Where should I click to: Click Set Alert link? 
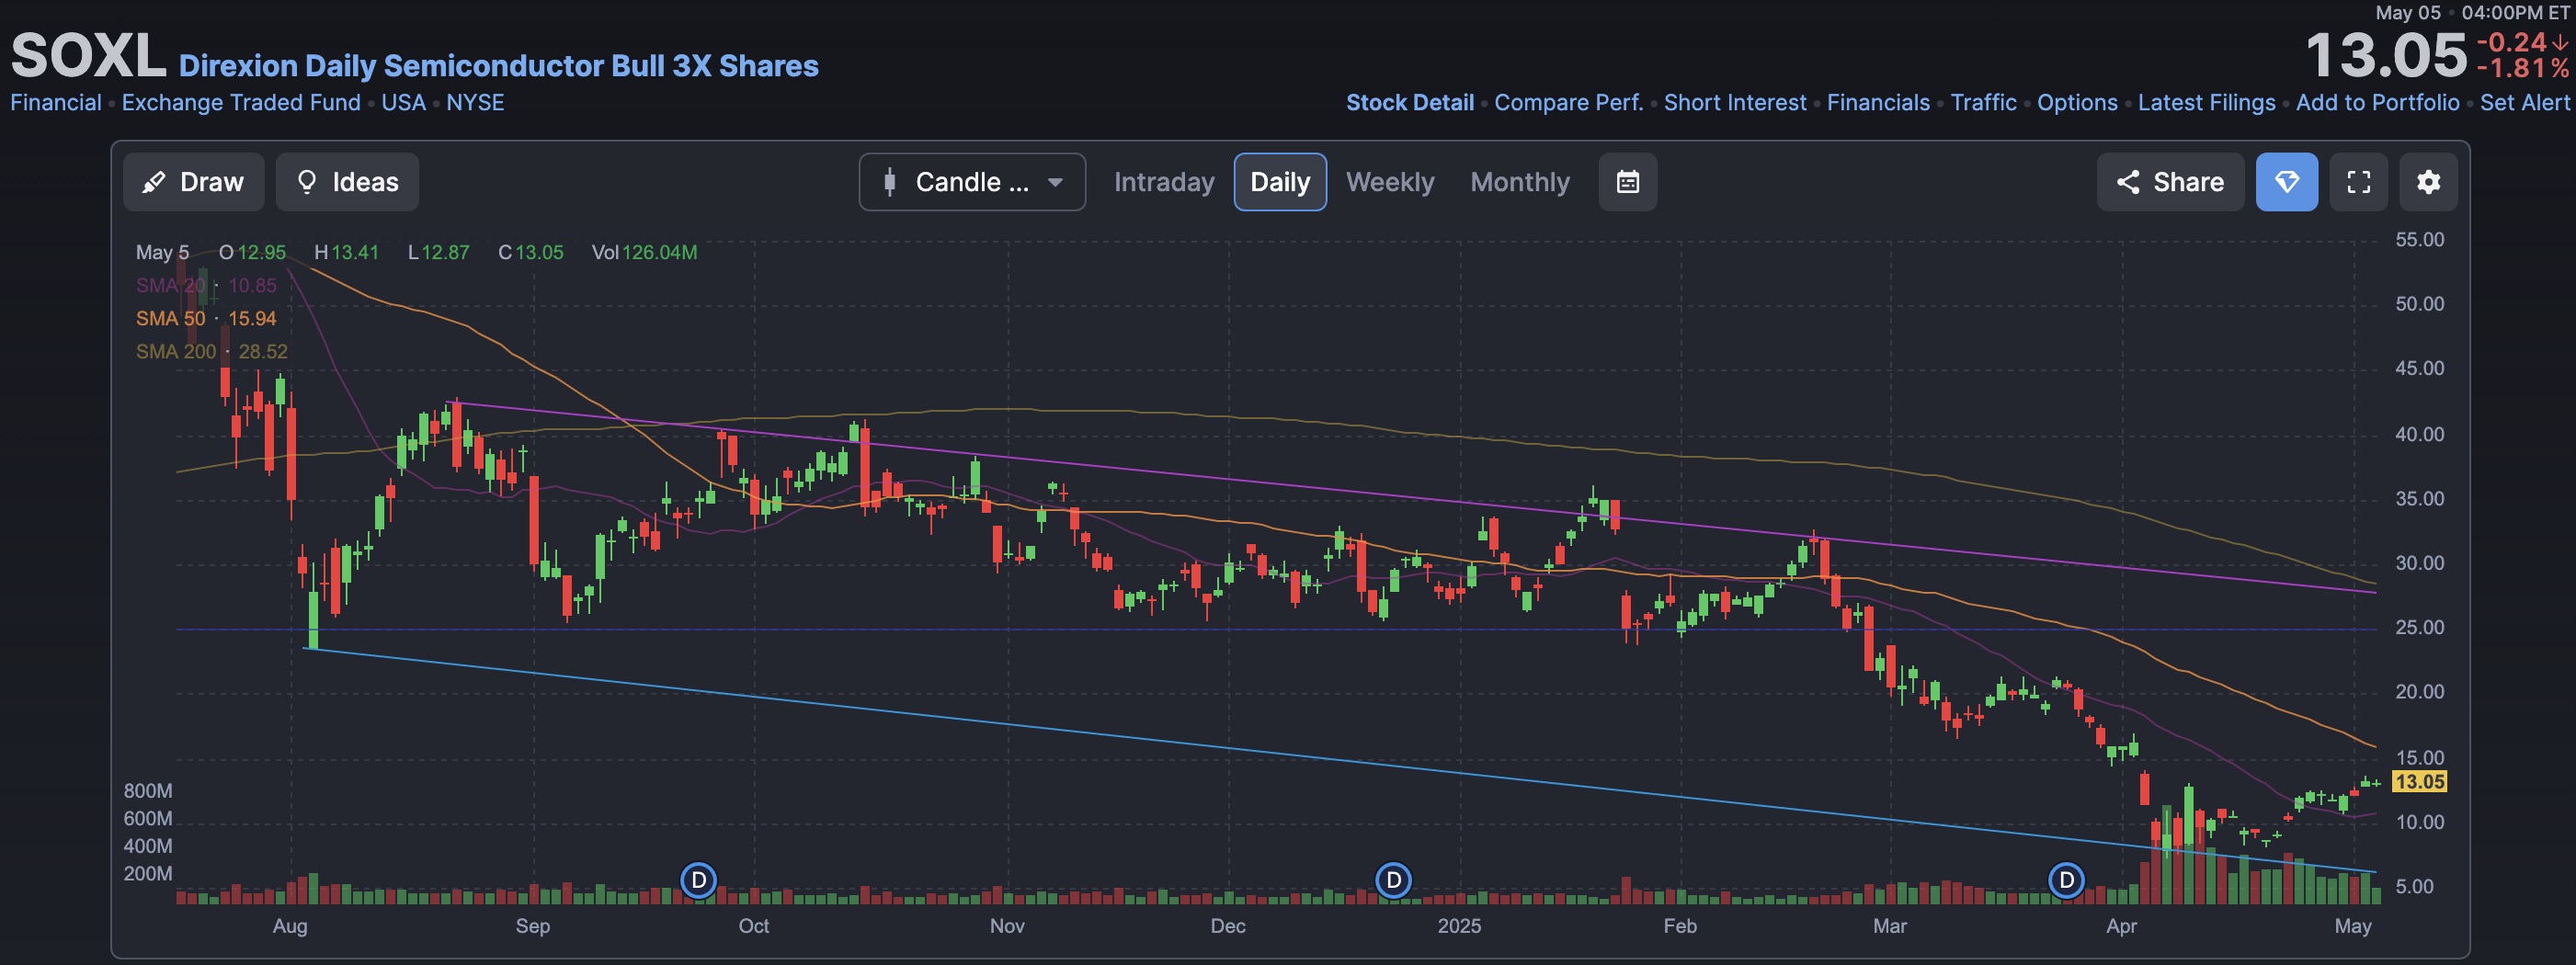tap(2524, 103)
